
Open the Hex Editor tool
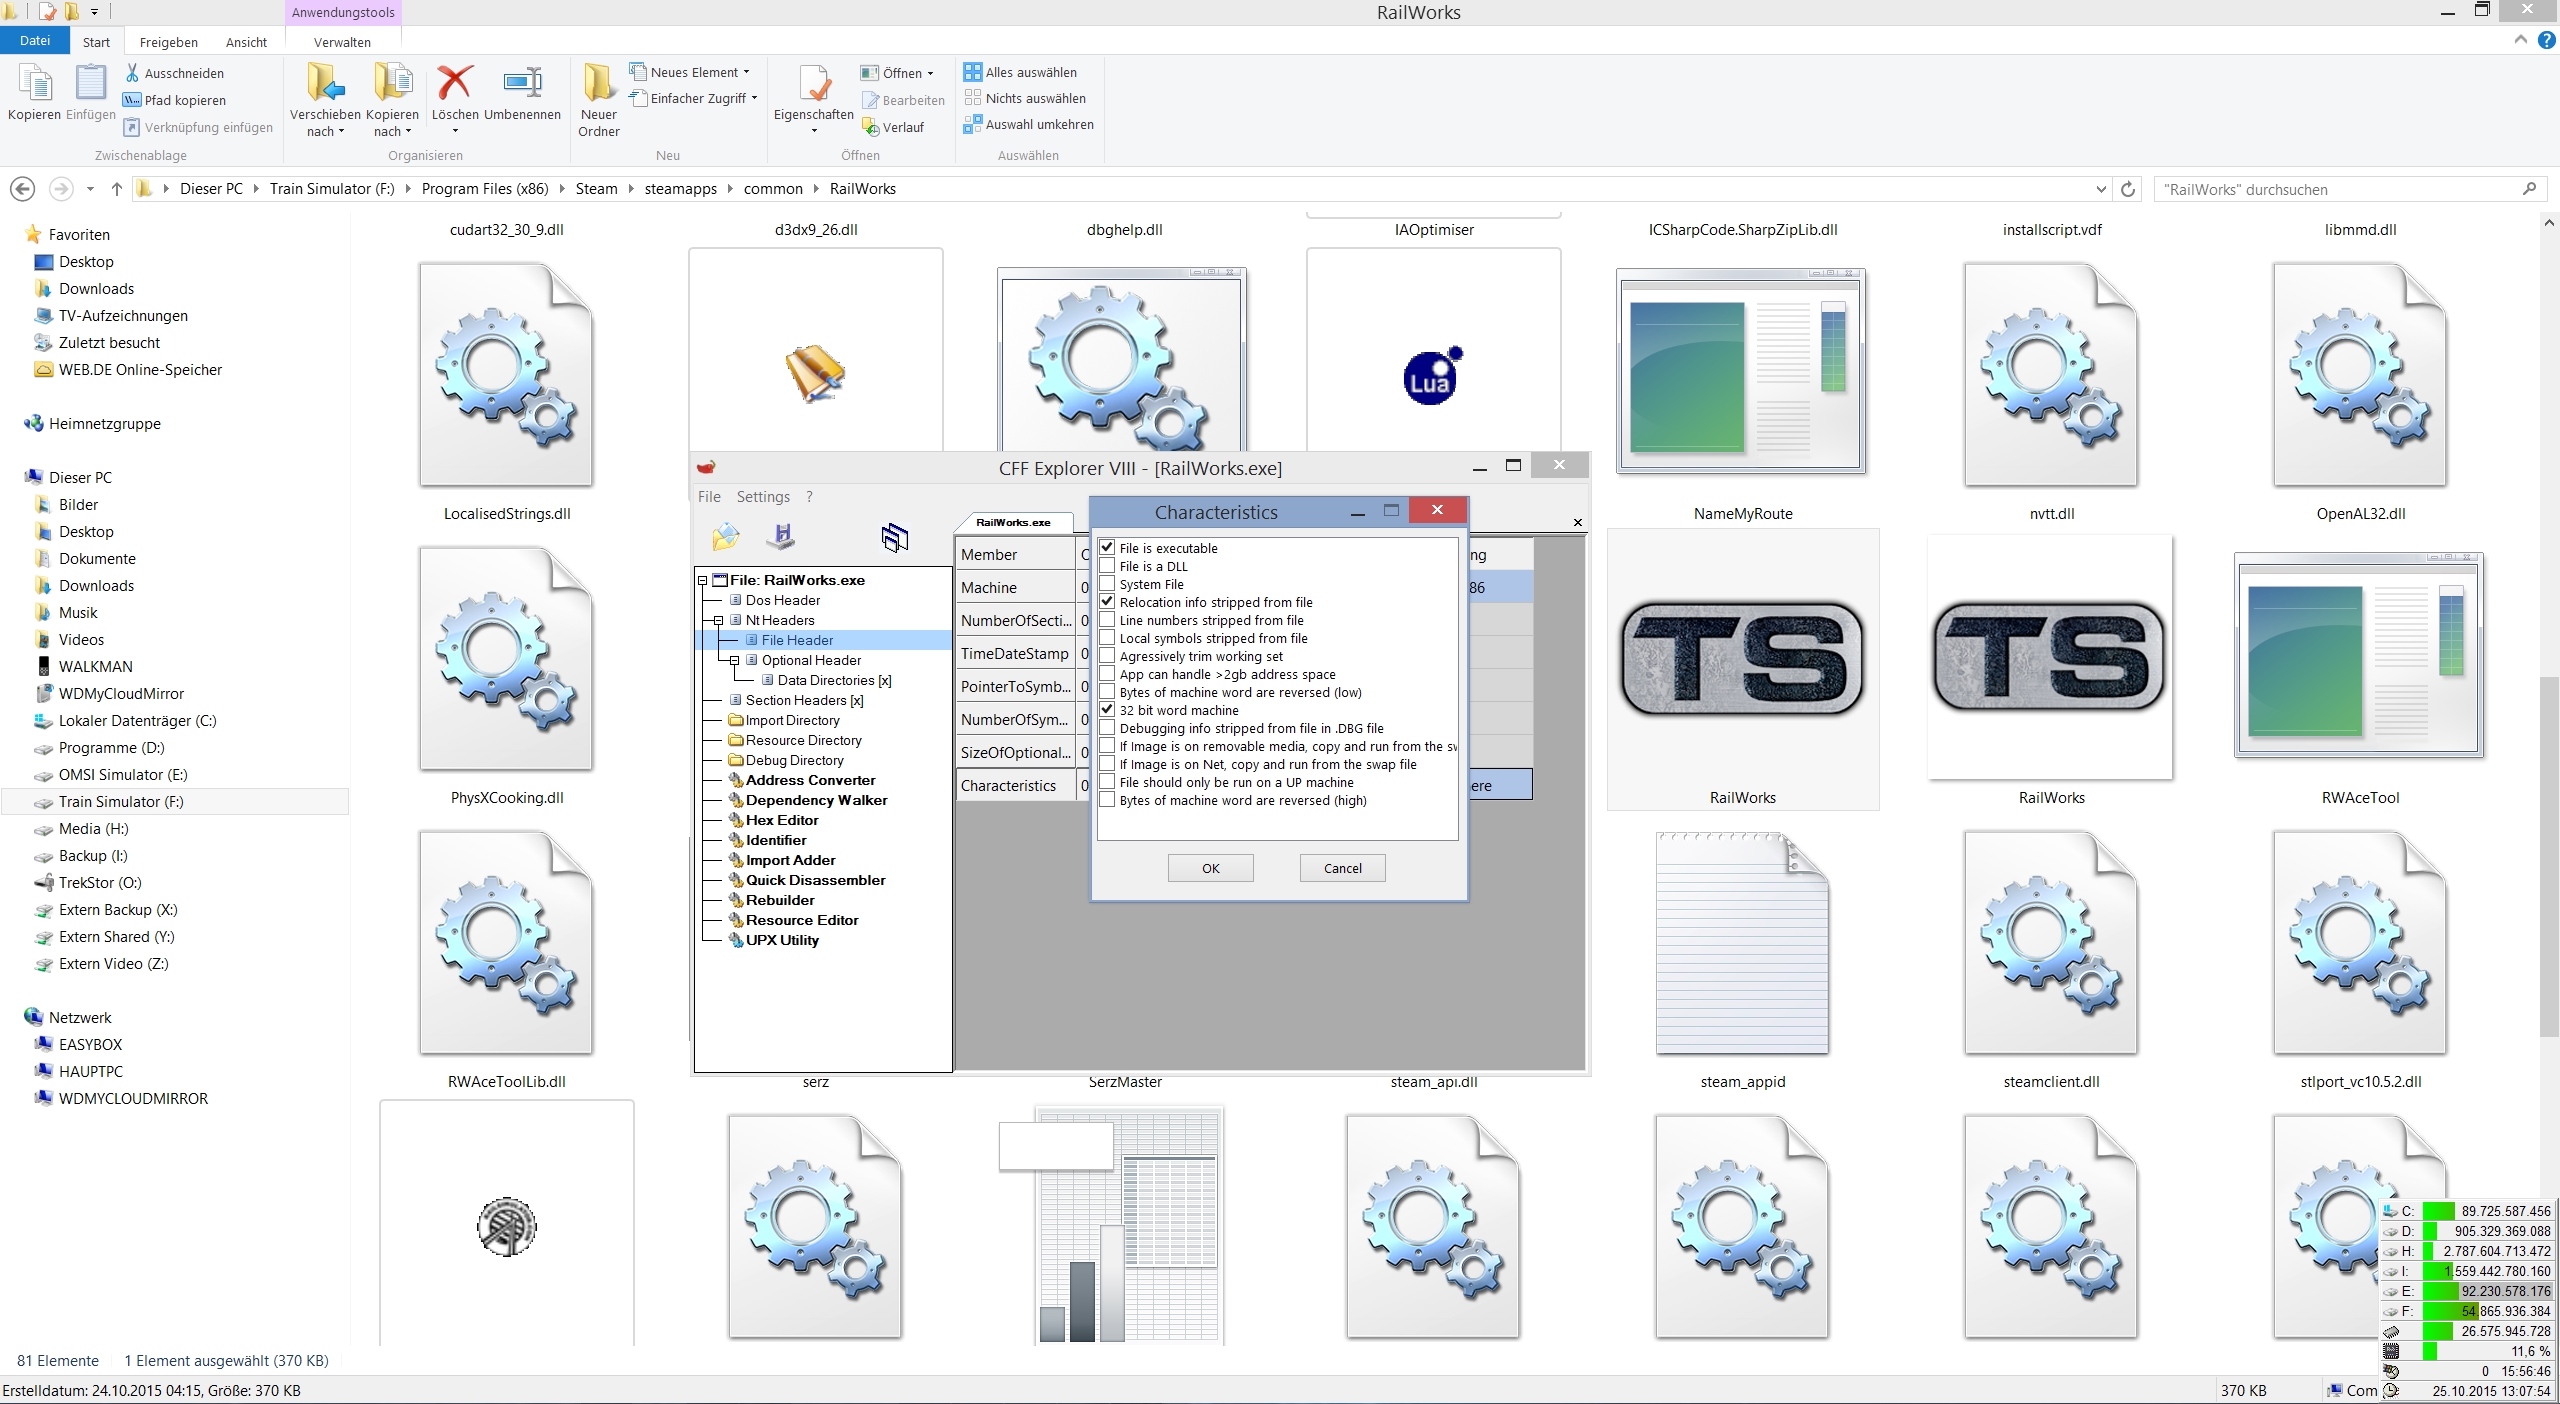[x=781, y=820]
